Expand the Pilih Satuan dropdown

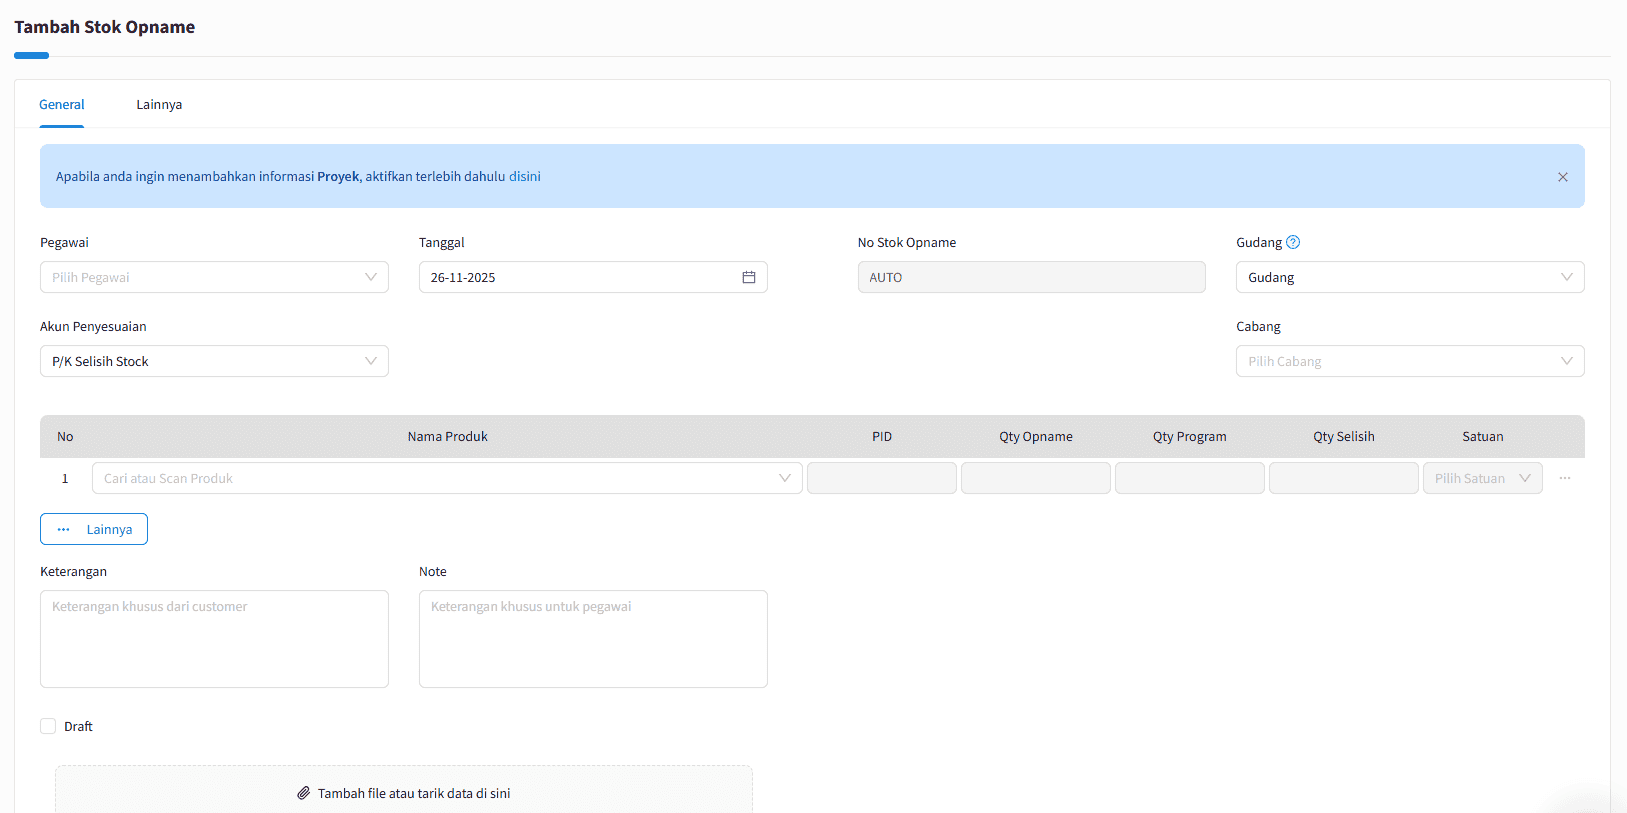[x=1482, y=478]
